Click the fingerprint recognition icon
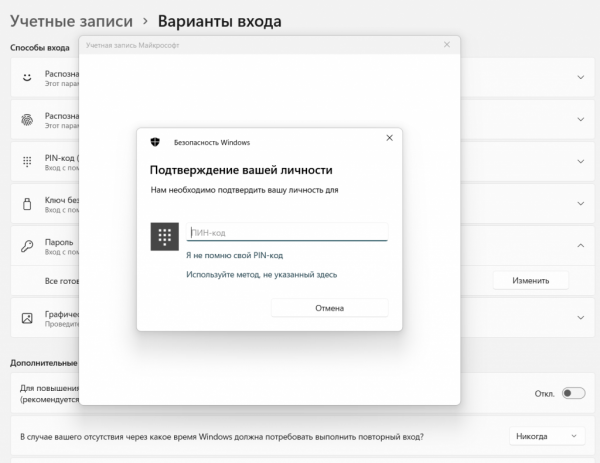Viewport: 600px width, 463px height. [27, 120]
